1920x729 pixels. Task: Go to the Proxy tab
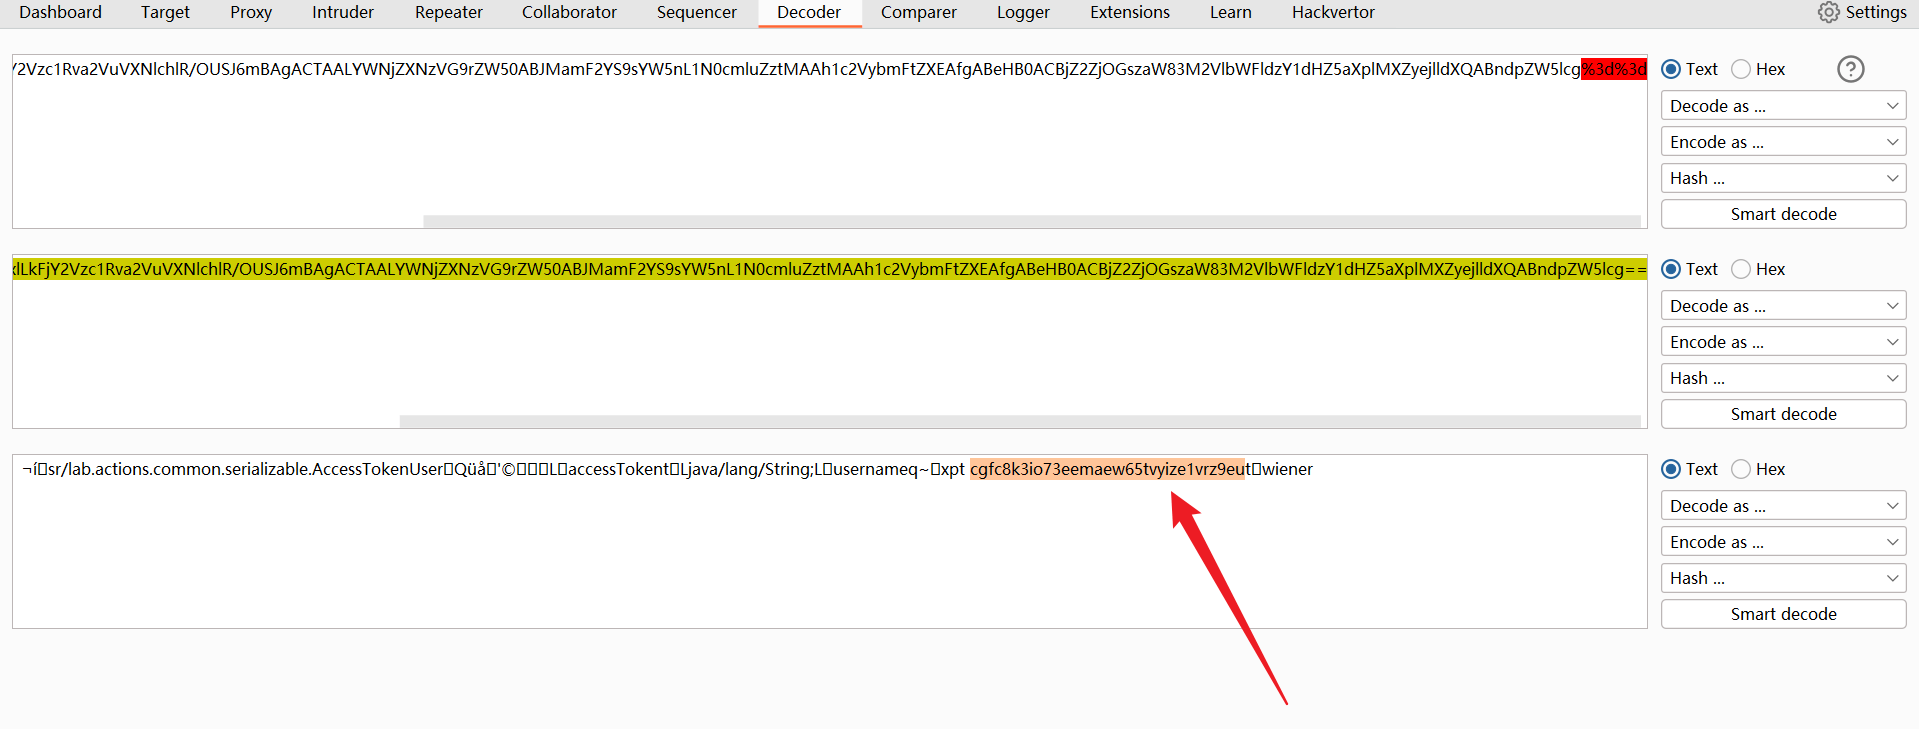(x=251, y=12)
